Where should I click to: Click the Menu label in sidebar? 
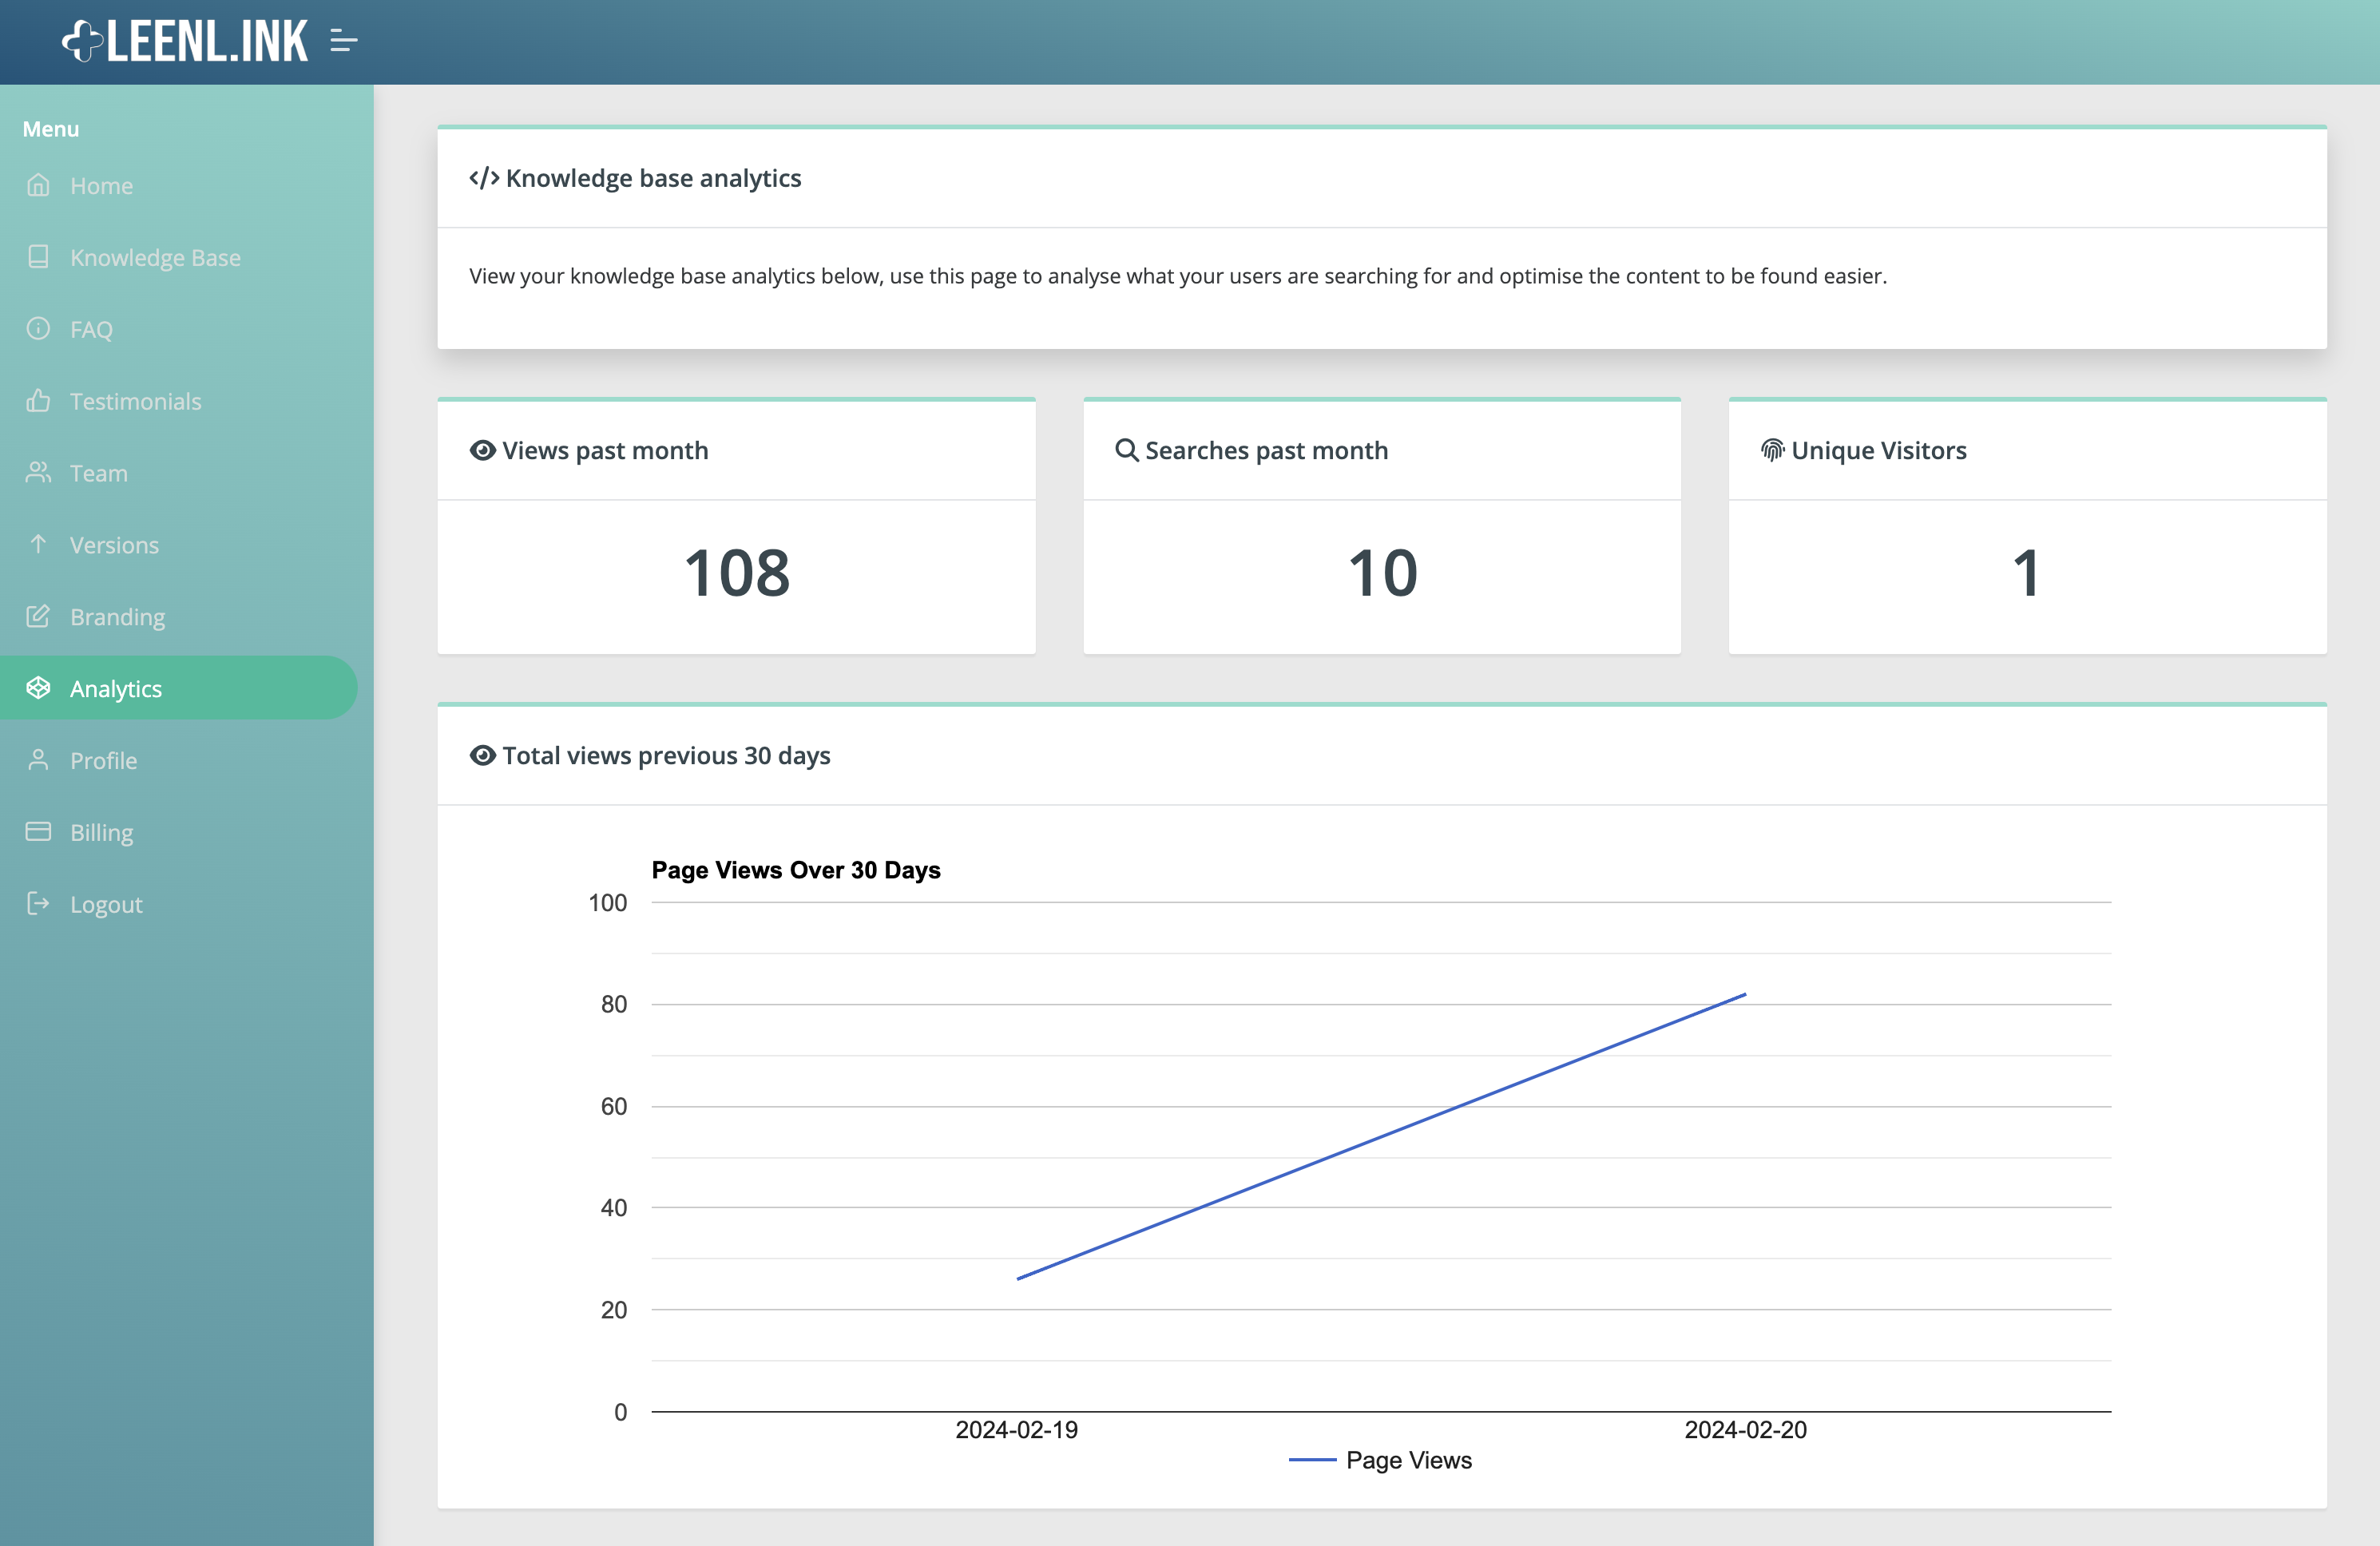(x=51, y=129)
